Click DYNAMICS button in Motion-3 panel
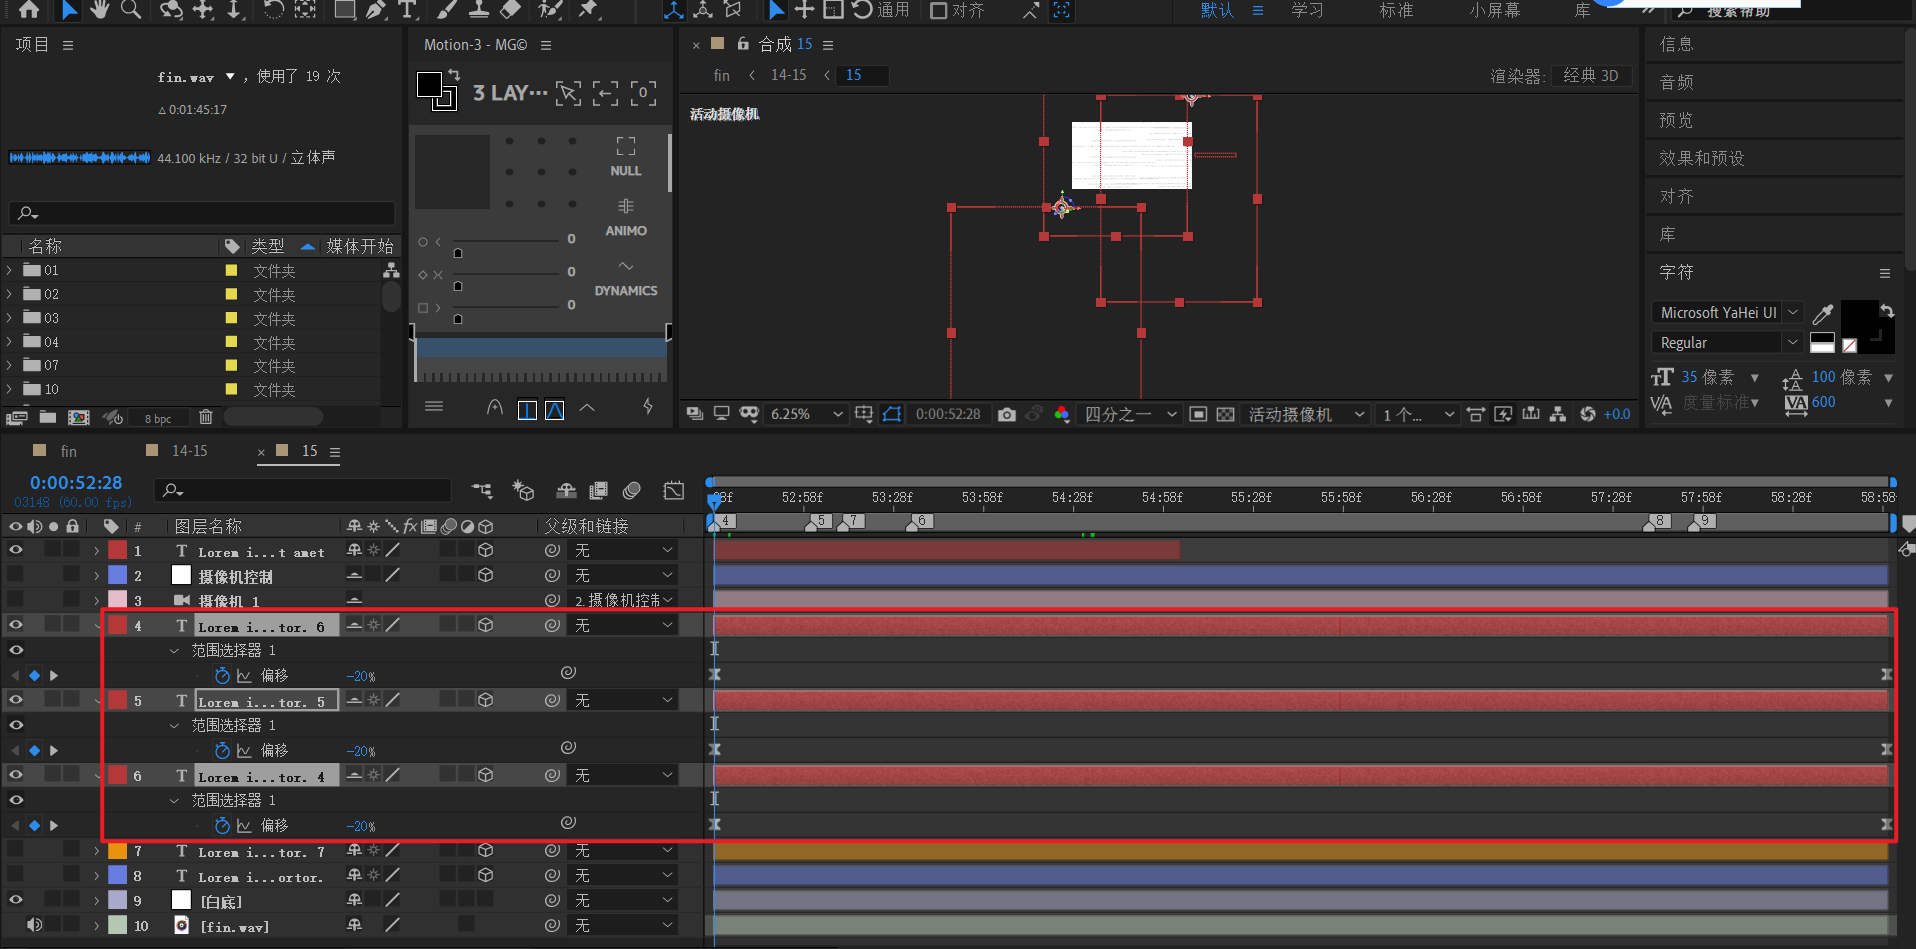This screenshot has height=949, width=1916. pyautogui.click(x=626, y=278)
